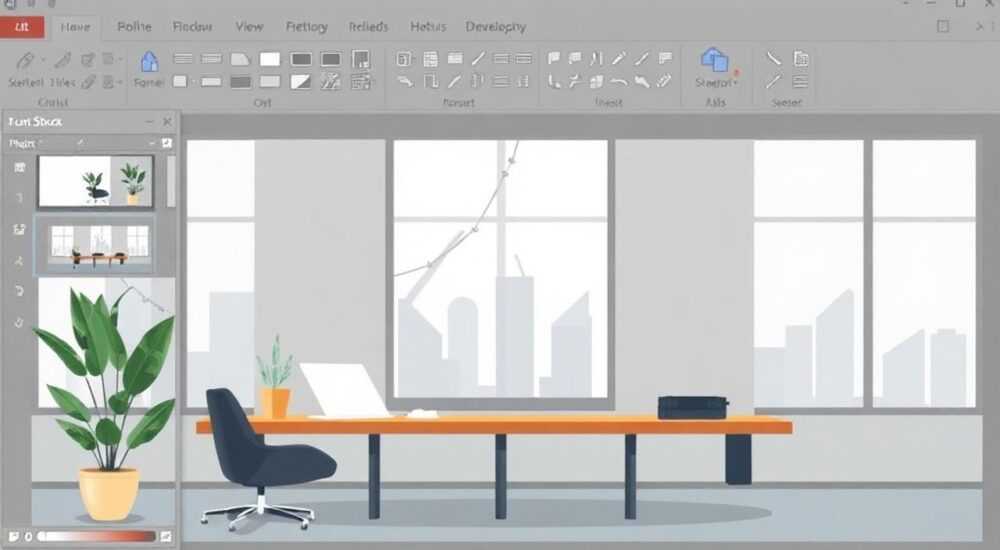This screenshot has width=1000, height=550.
Task: Click the image icon in the panel sidebar
Action: pos(19,229)
